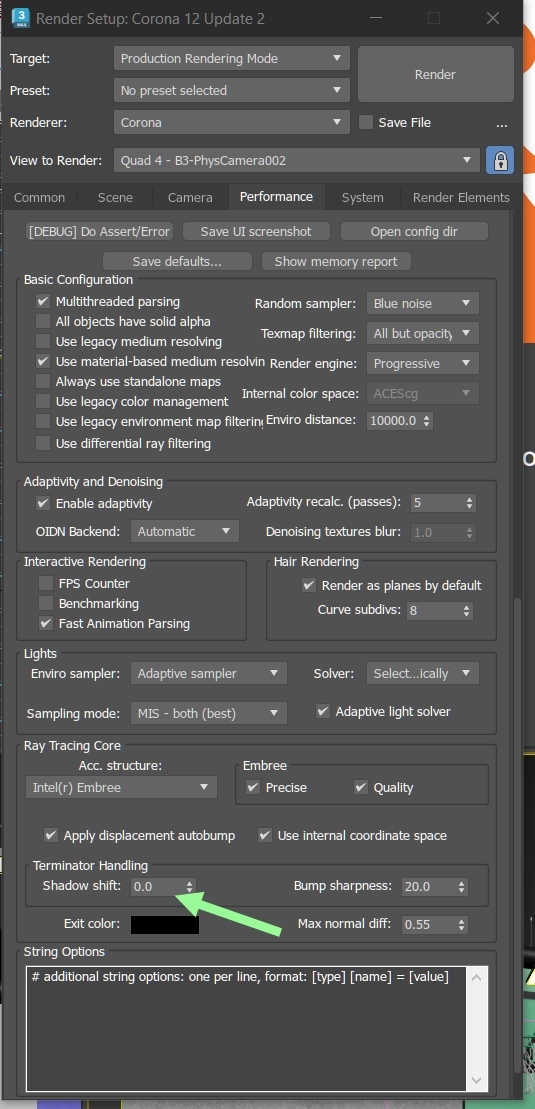Open the Preset dropdown
Screen dimensions: 535x1109
(x=231, y=91)
